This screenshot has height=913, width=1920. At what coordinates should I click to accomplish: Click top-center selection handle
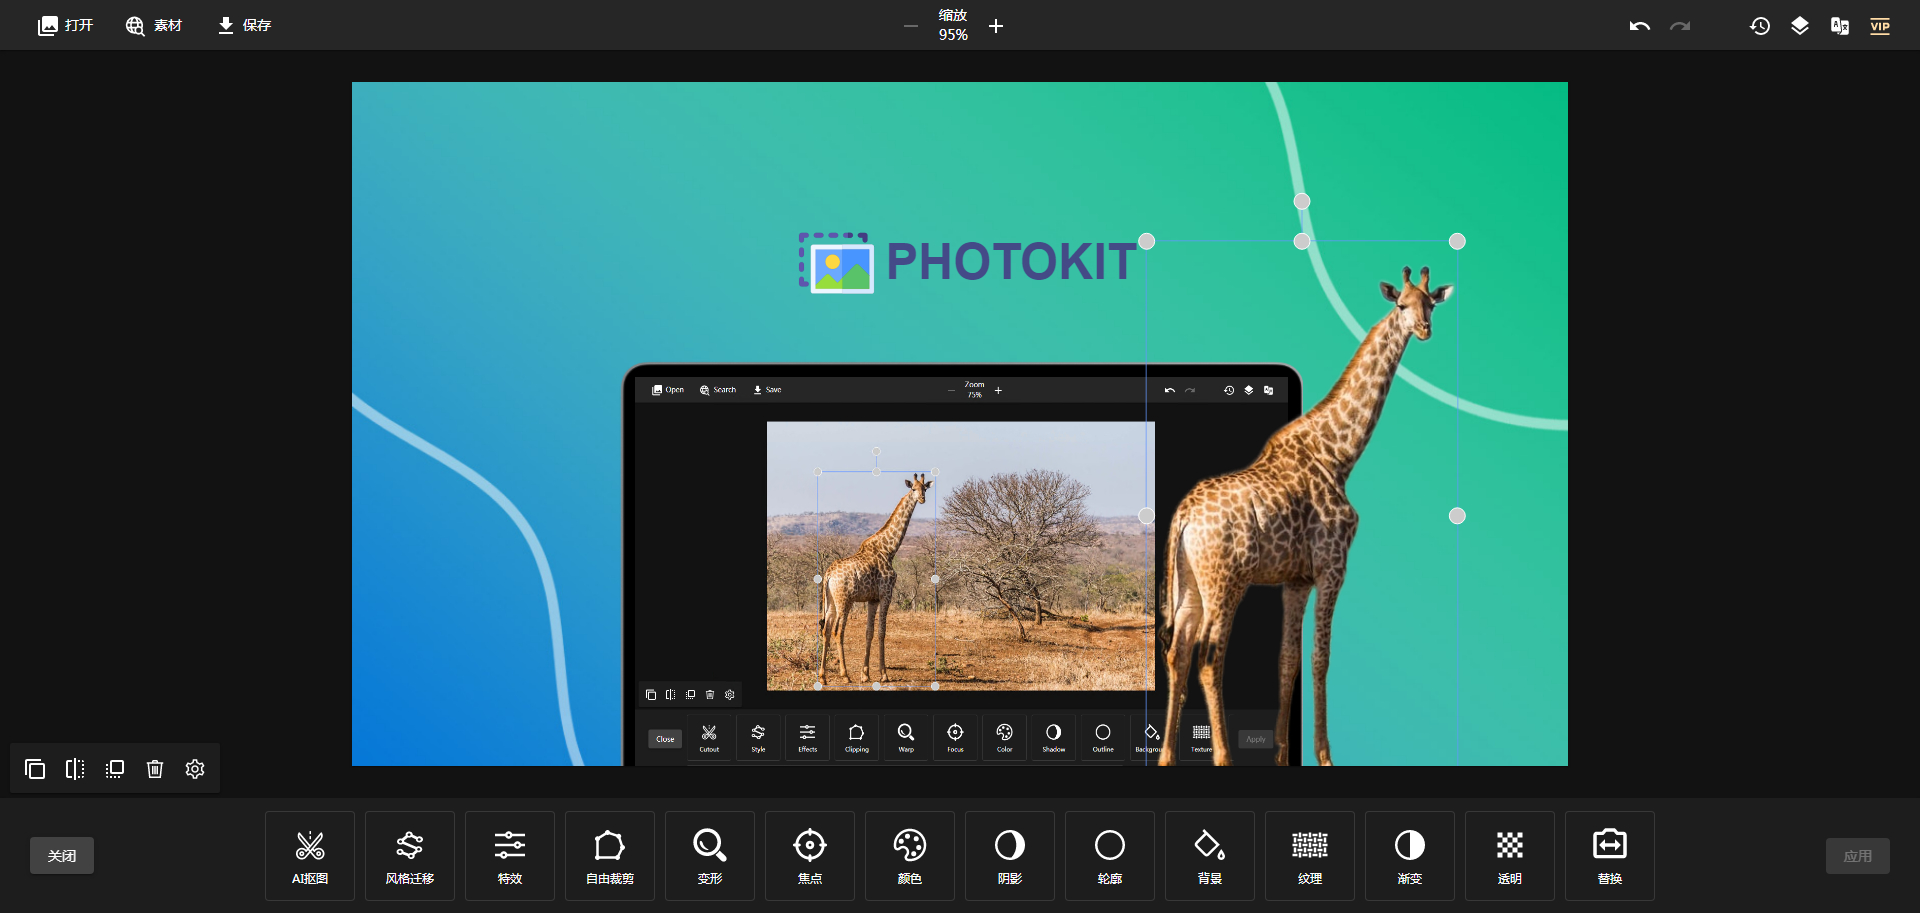1302,241
